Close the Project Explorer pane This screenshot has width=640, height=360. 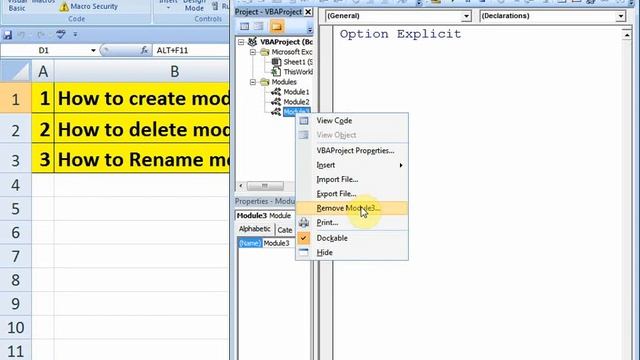(x=309, y=12)
